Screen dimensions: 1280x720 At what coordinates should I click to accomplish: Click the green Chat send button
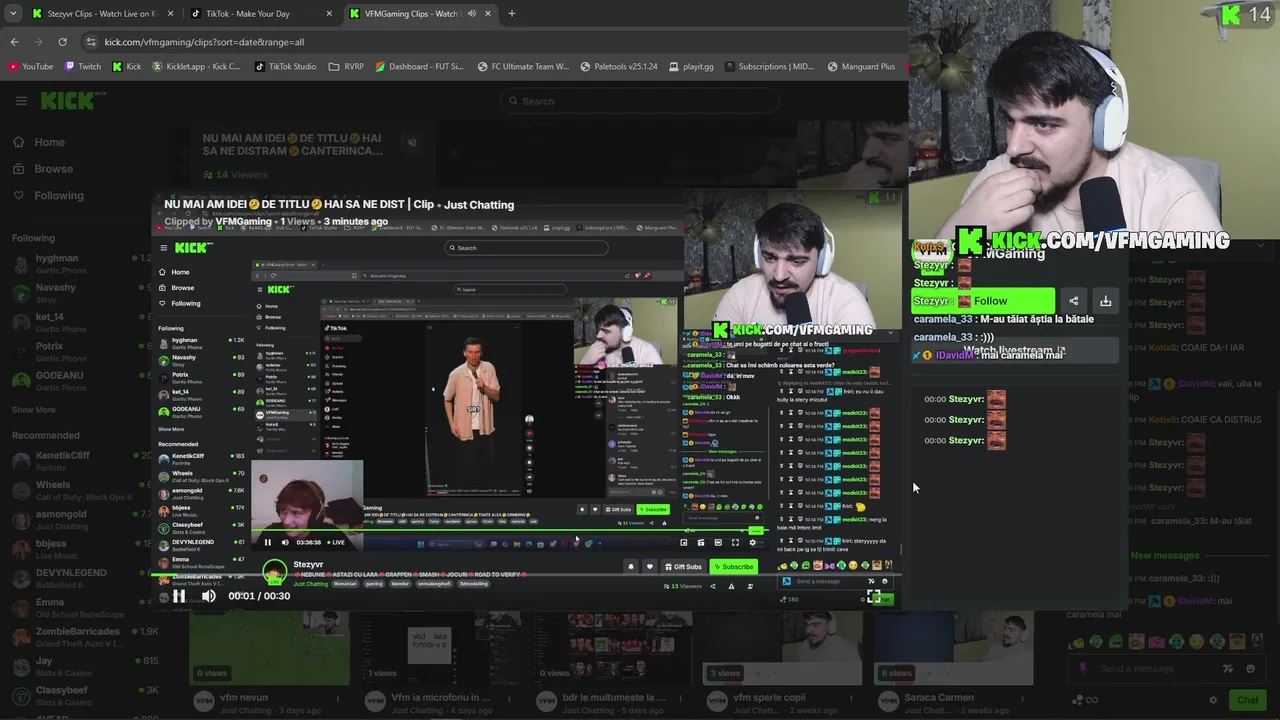1247,700
